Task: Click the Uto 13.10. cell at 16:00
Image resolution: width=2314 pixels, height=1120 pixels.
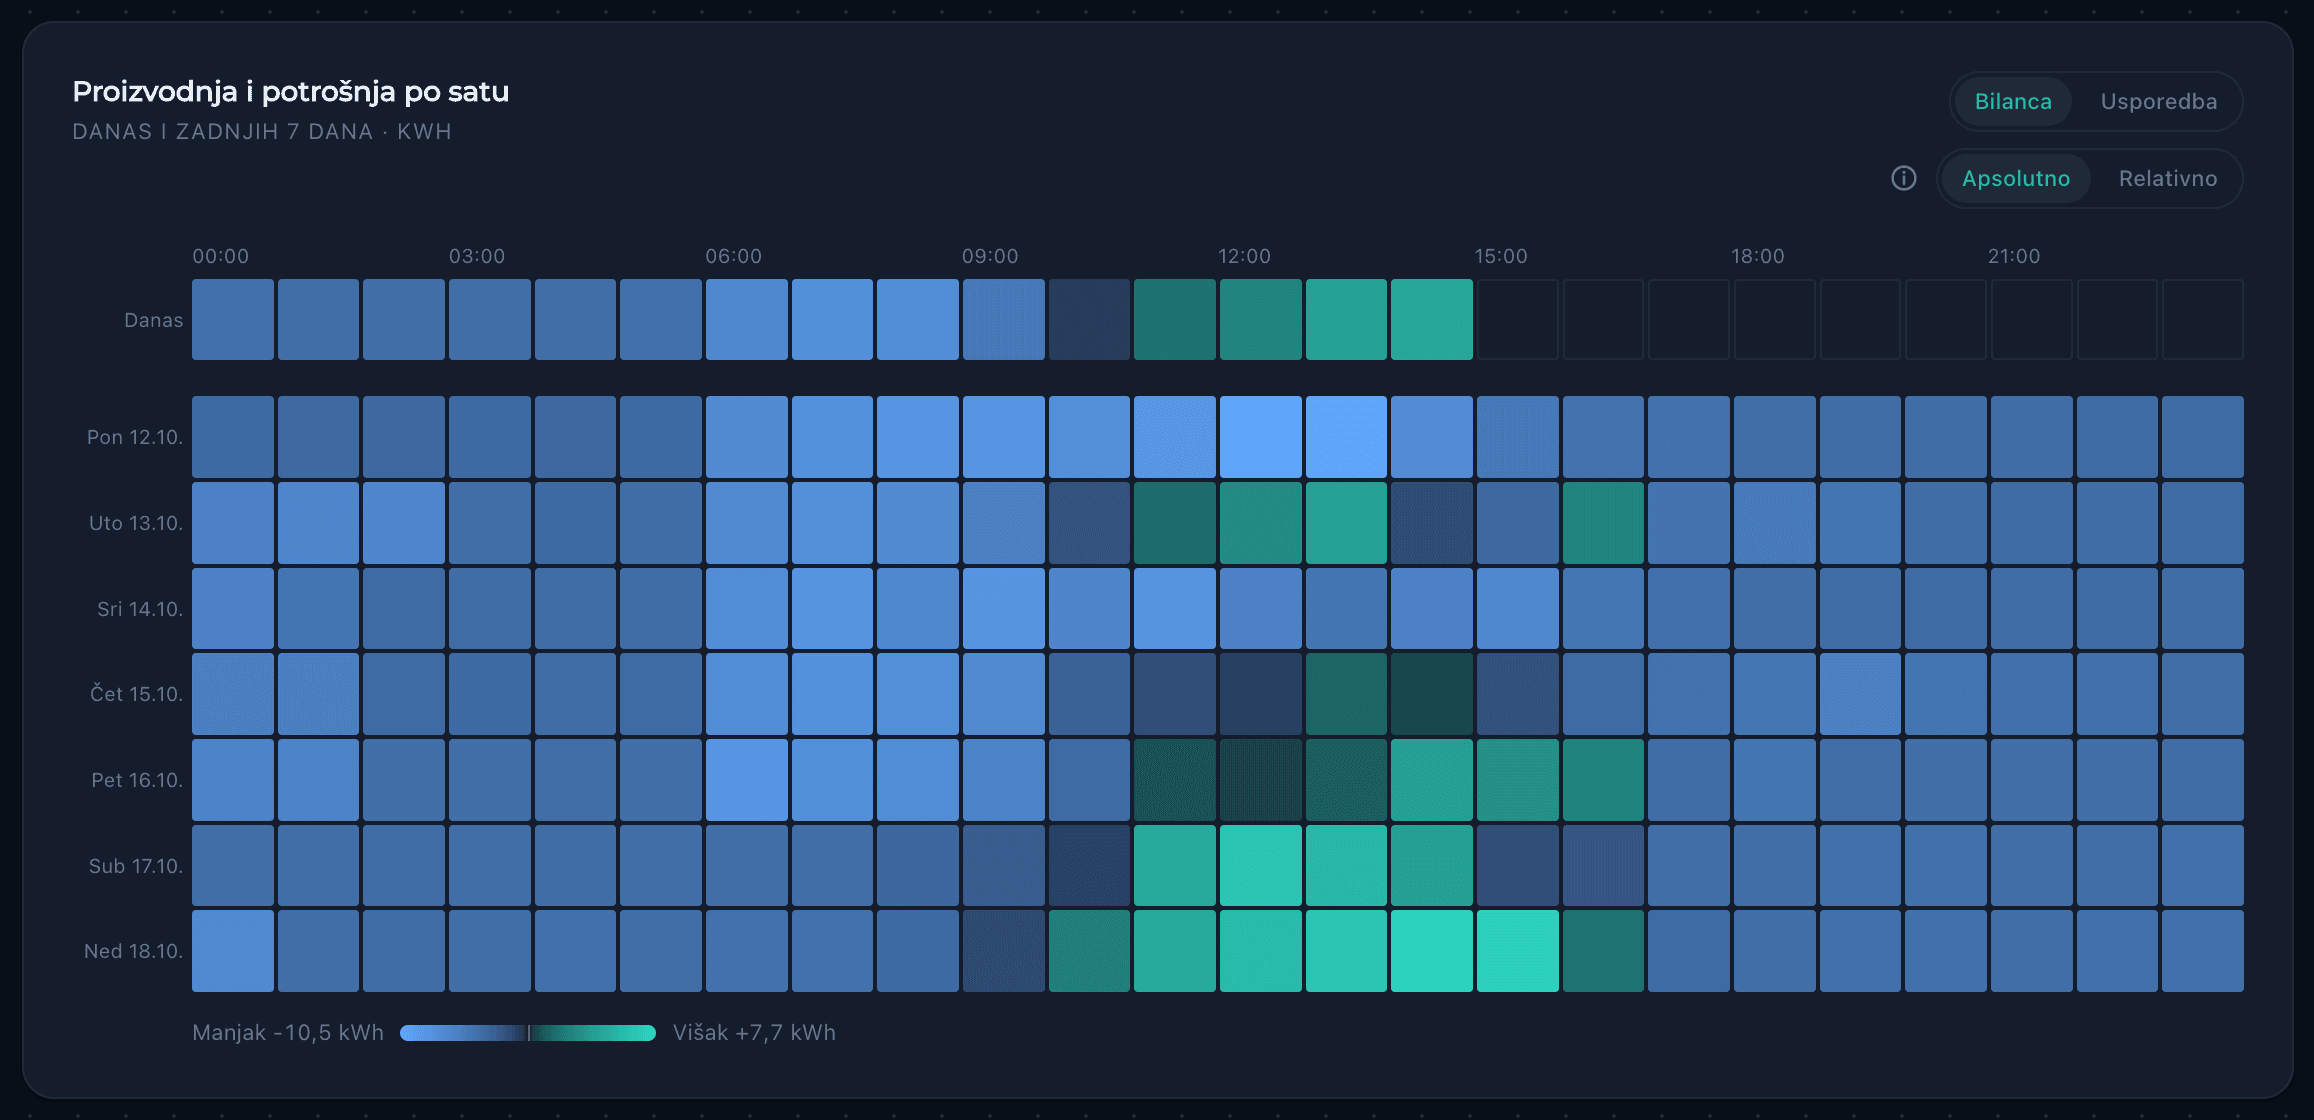Action: coord(1603,523)
